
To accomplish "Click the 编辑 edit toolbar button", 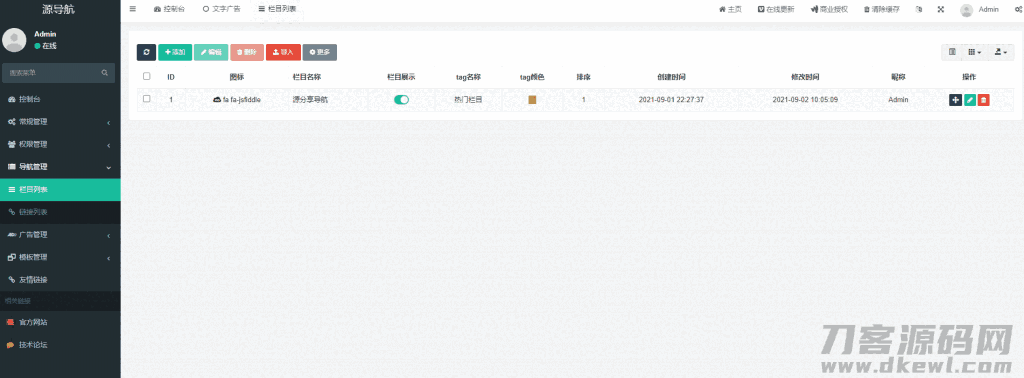I will [x=211, y=52].
